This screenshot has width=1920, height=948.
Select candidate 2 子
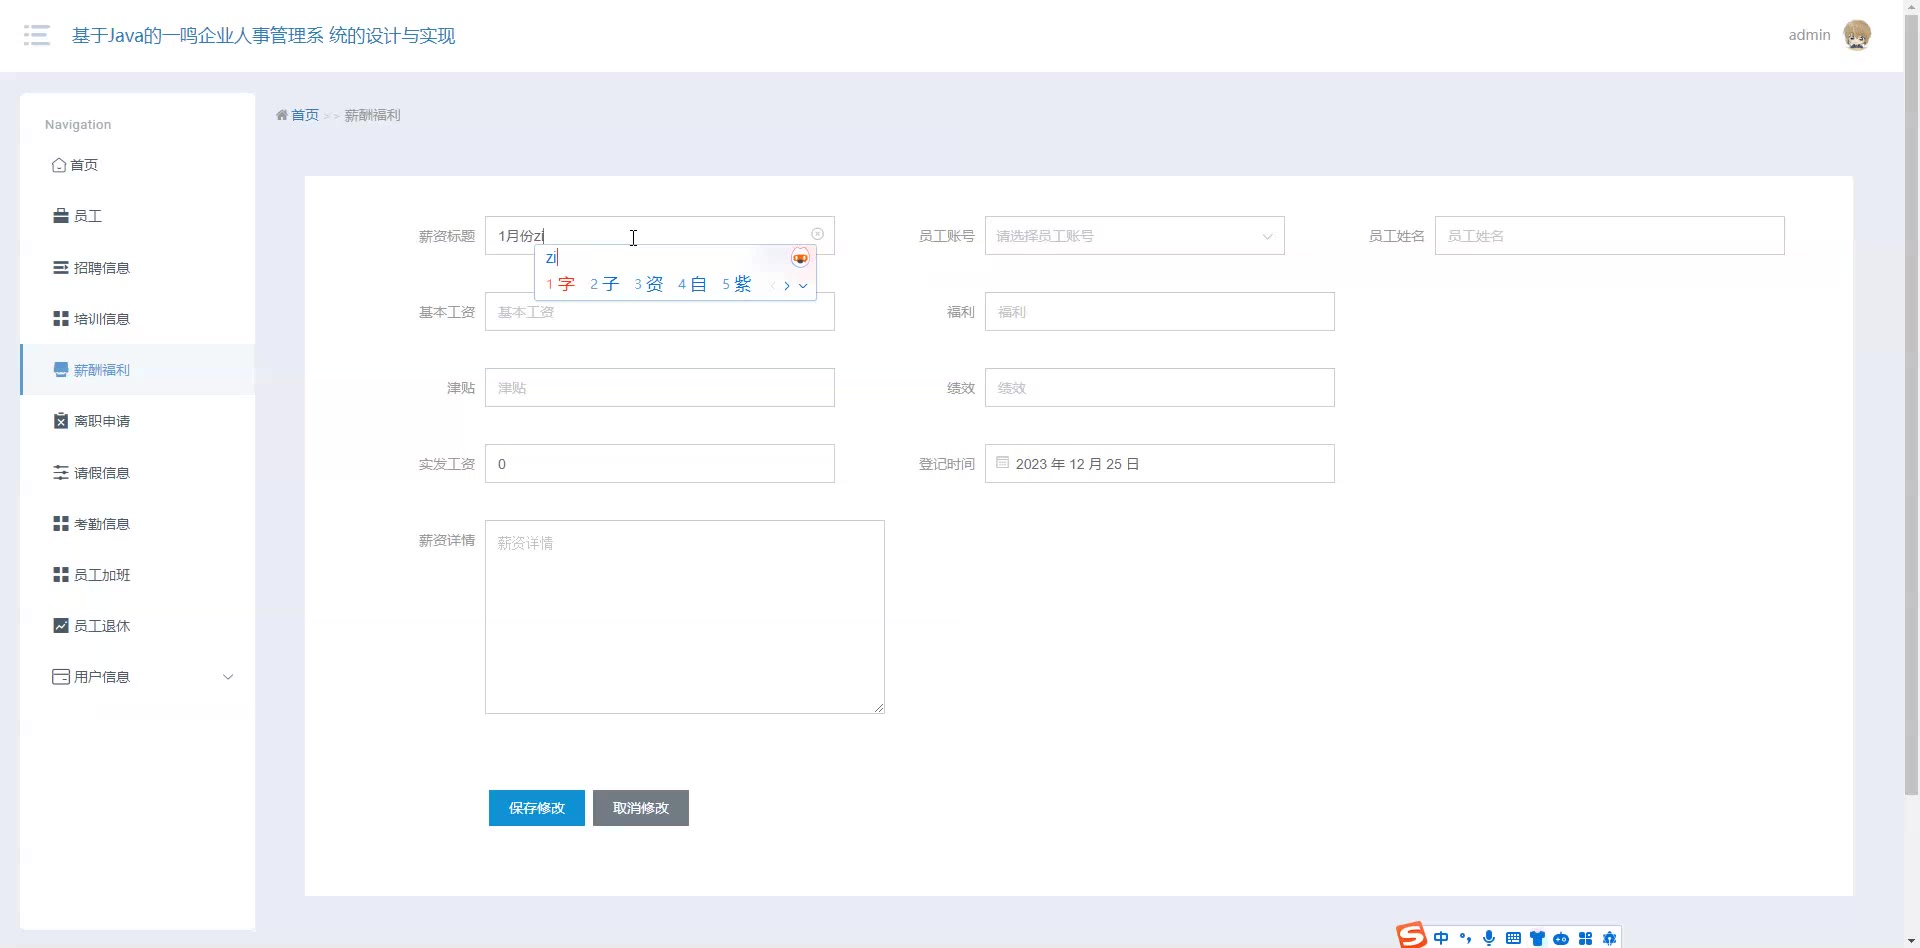click(x=604, y=285)
